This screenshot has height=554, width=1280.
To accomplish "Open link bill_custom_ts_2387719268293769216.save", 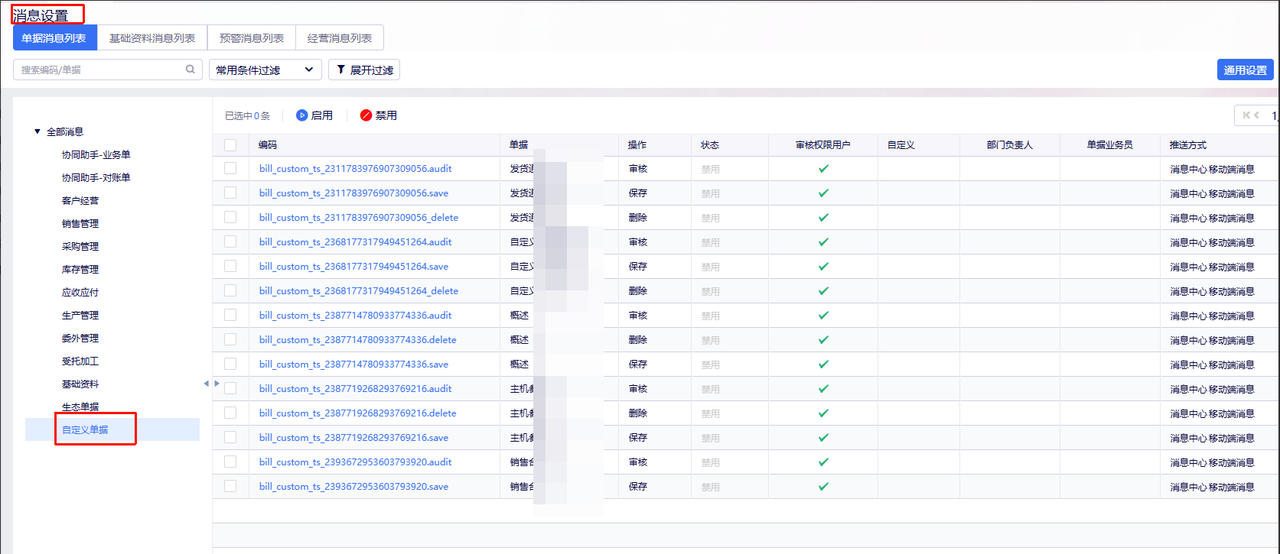I will click(353, 437).
